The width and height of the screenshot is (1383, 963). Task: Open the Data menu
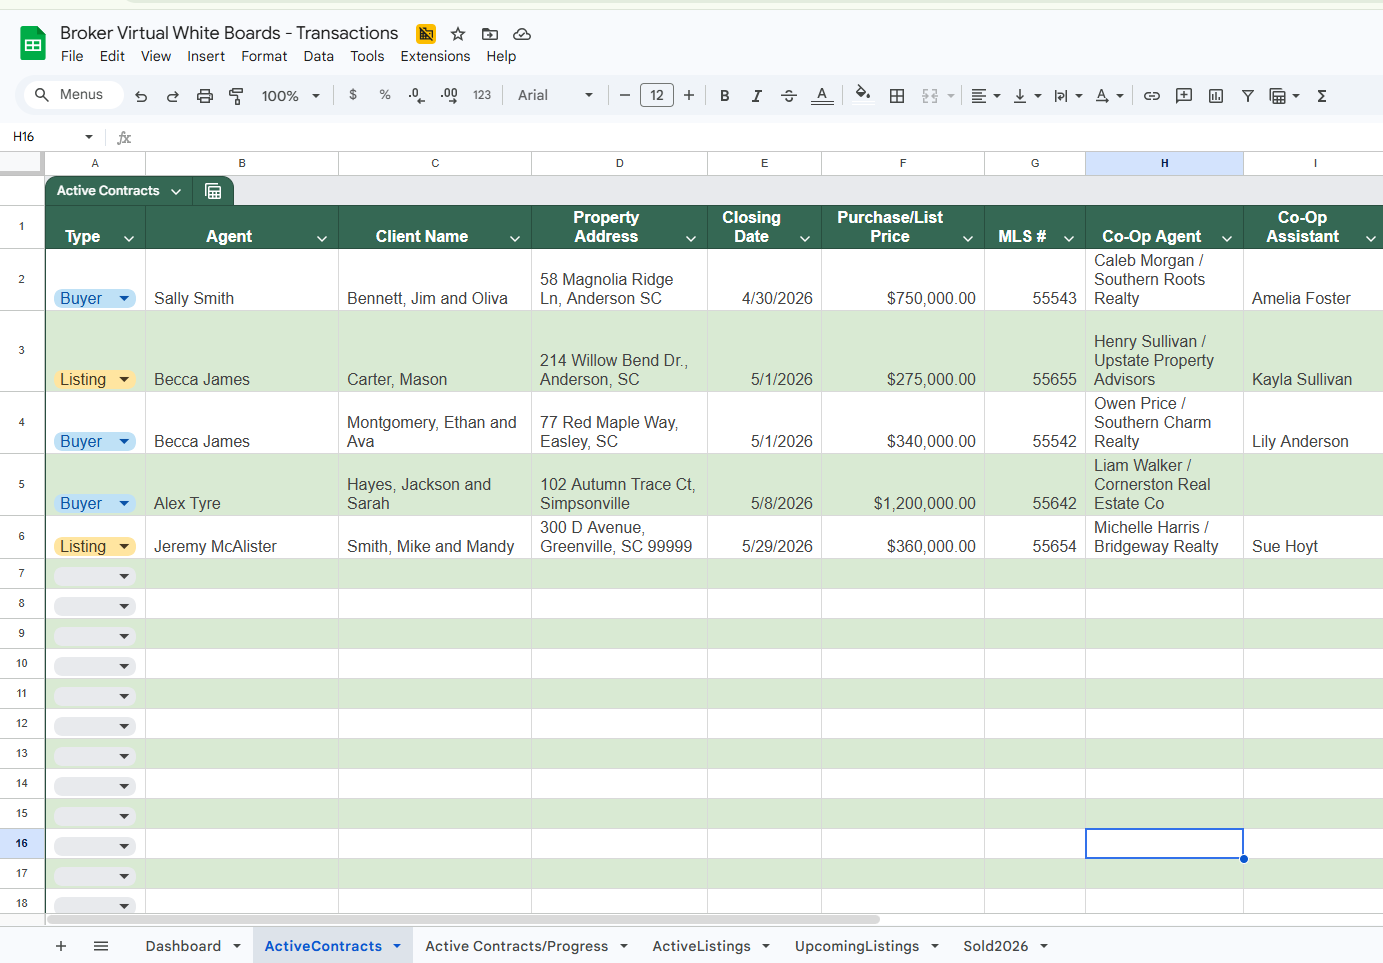click(x=319, y=56)
